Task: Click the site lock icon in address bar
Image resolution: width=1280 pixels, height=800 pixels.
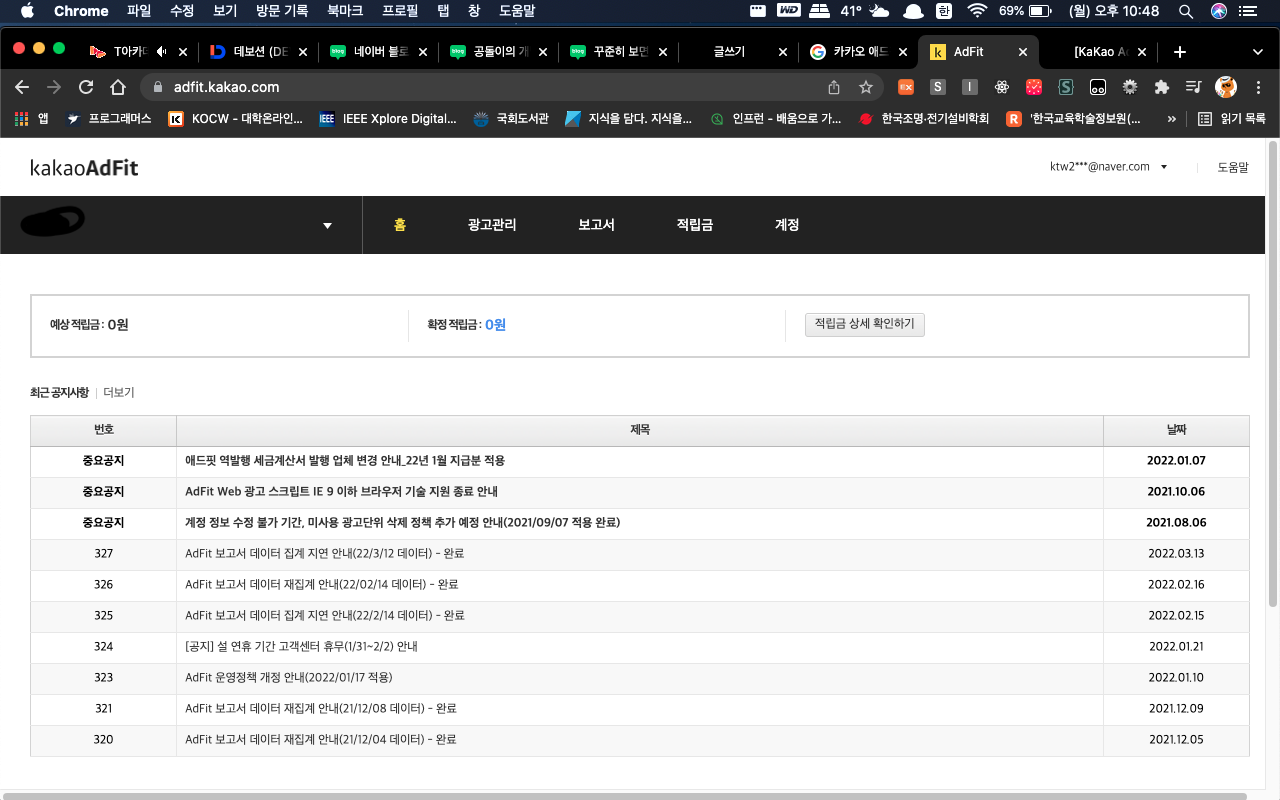Action: pyautogui.click(x=158, y=87)
